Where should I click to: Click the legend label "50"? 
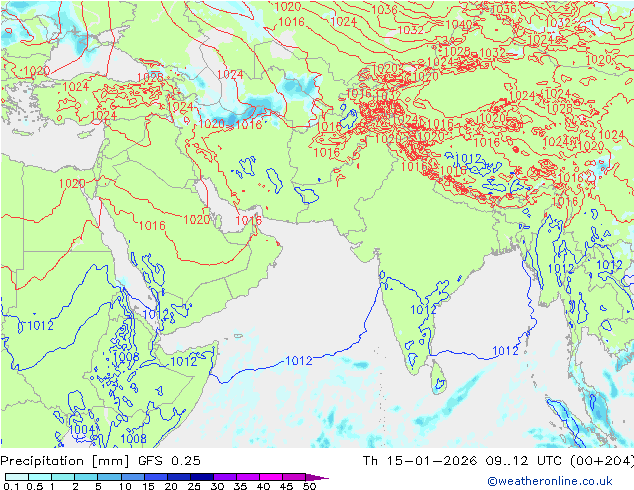(309, 486)
